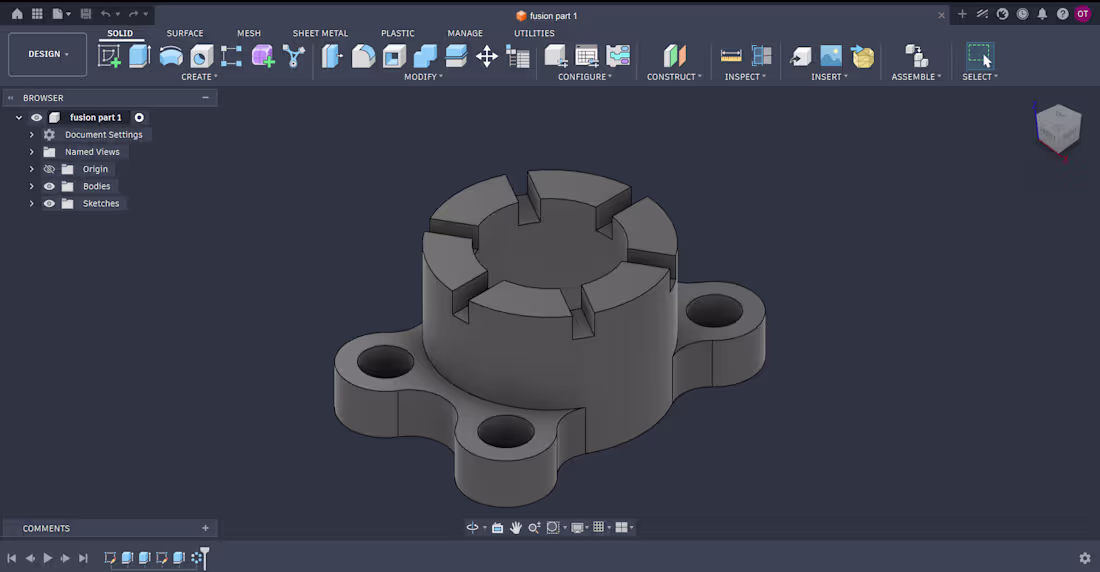
Task: Switch to the MESH tab
Action: (249, 33)
